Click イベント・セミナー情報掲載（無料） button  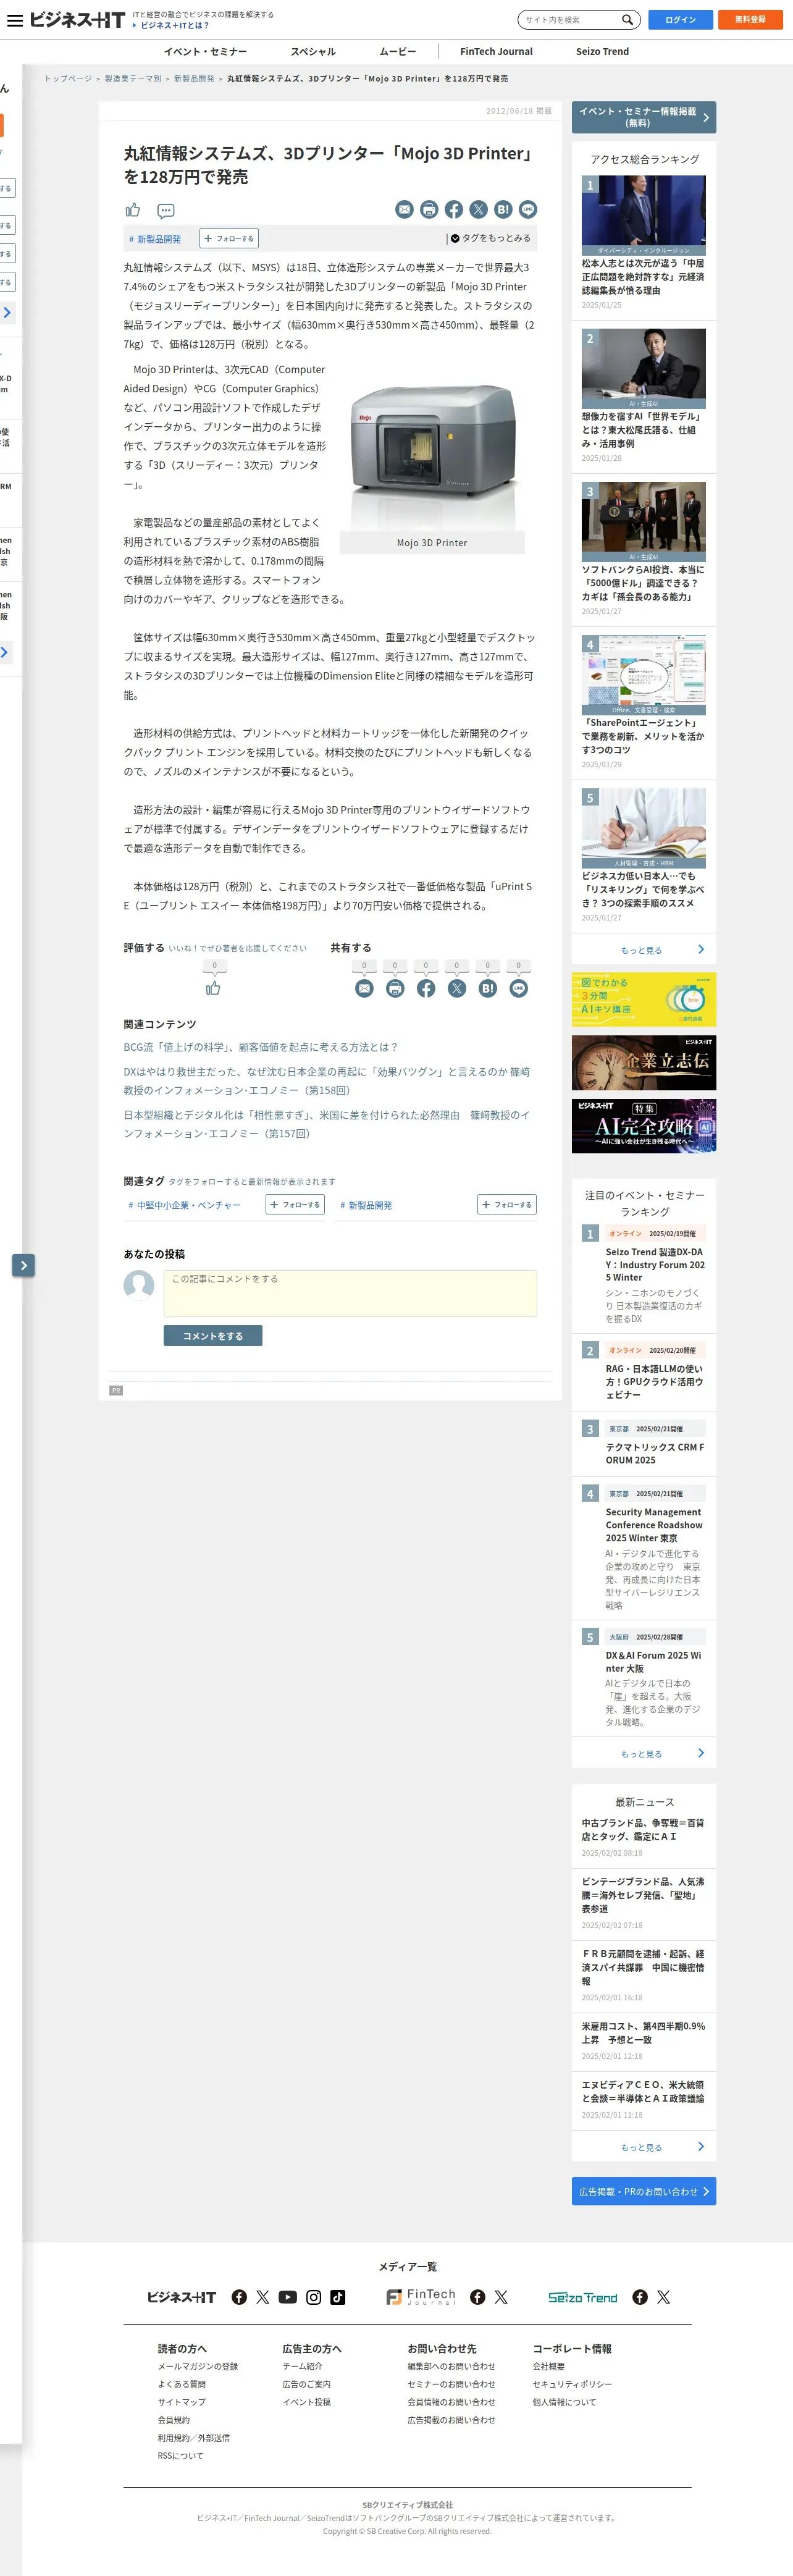(x=644, y=118)
